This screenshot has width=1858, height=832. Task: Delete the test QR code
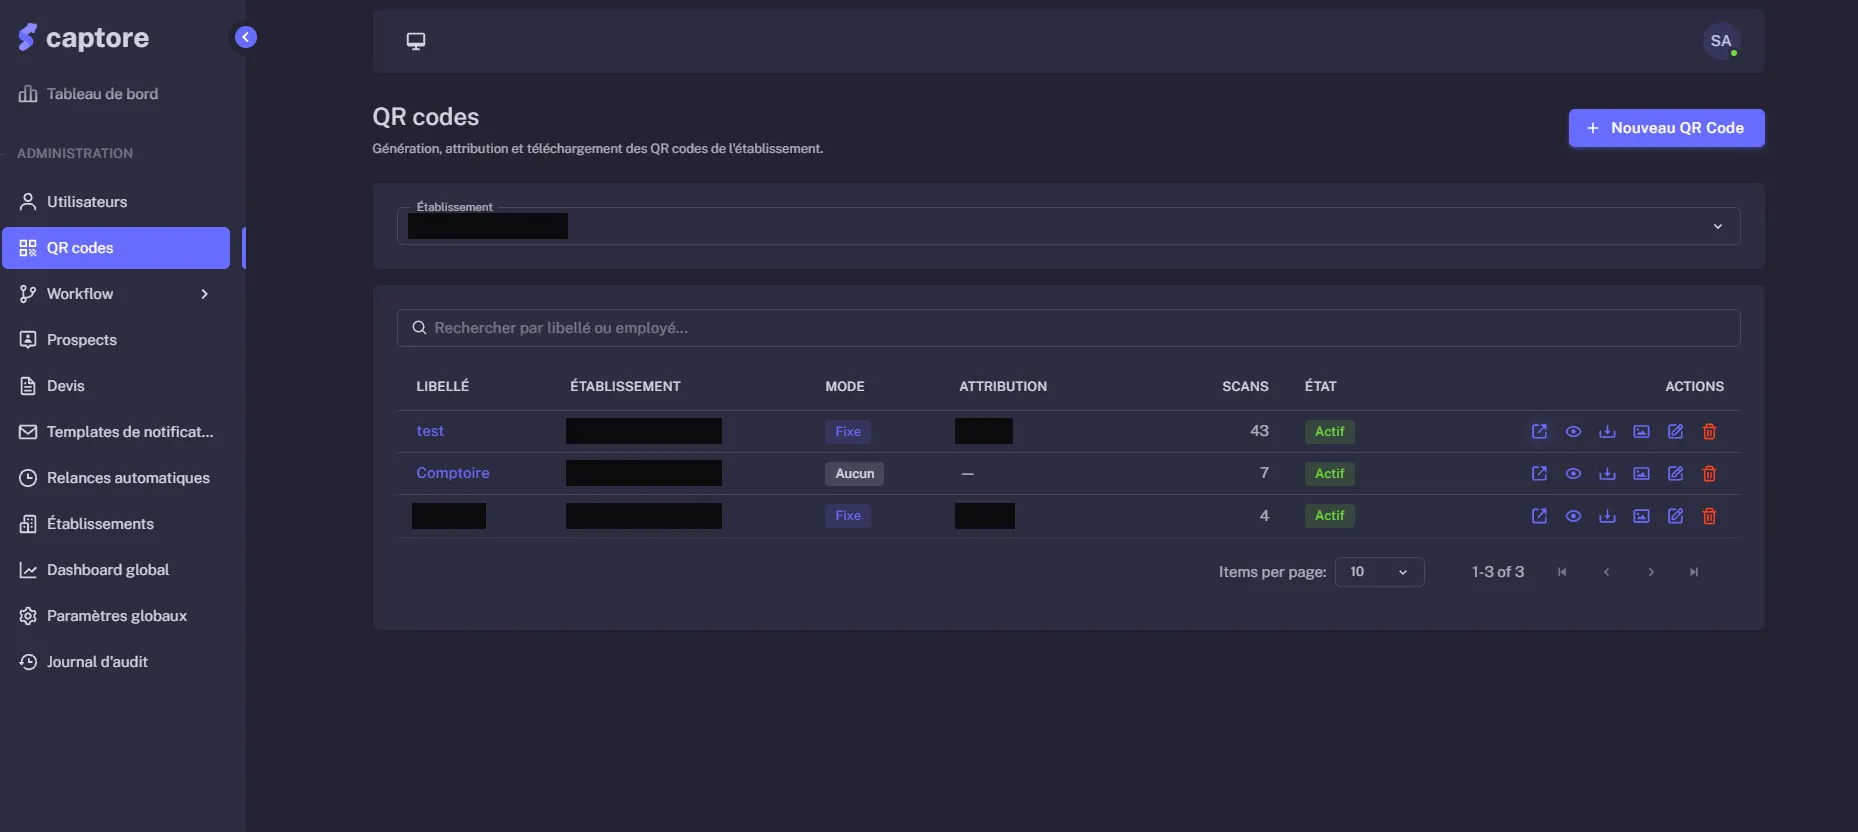[1709, 431]
